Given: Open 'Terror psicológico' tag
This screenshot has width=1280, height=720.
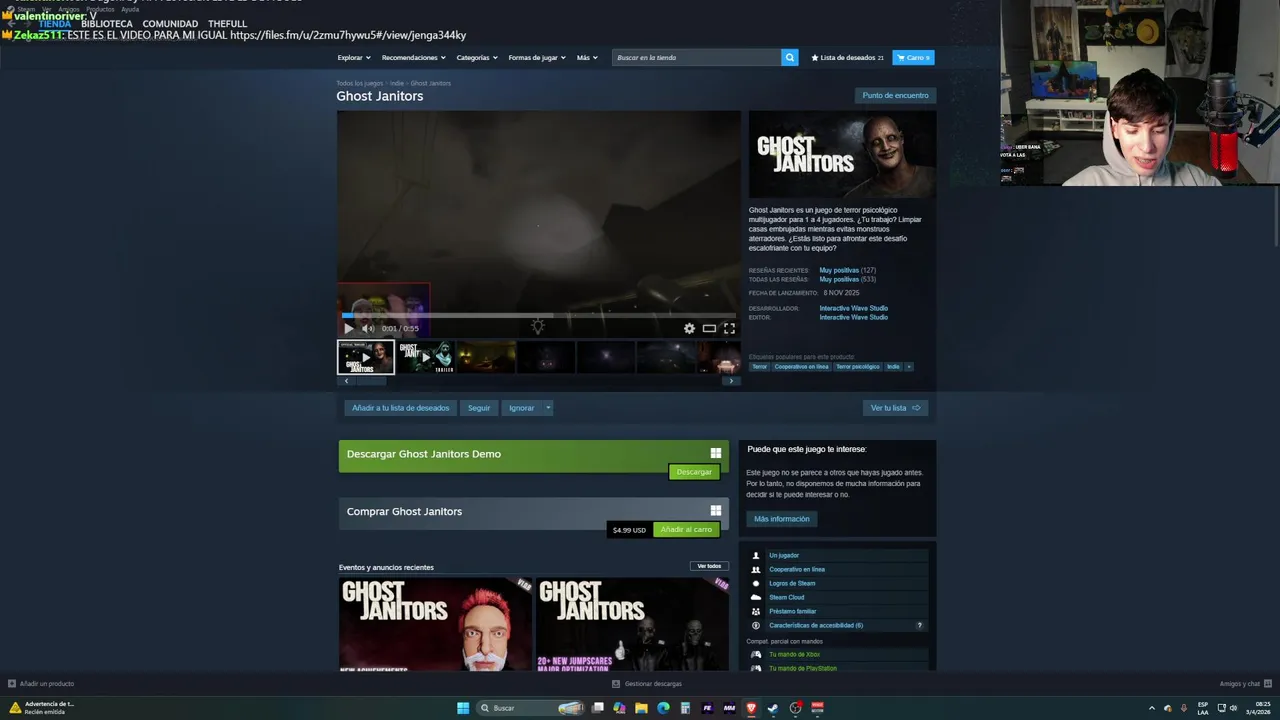Looking at the screenshot, I should coord(858,367).
